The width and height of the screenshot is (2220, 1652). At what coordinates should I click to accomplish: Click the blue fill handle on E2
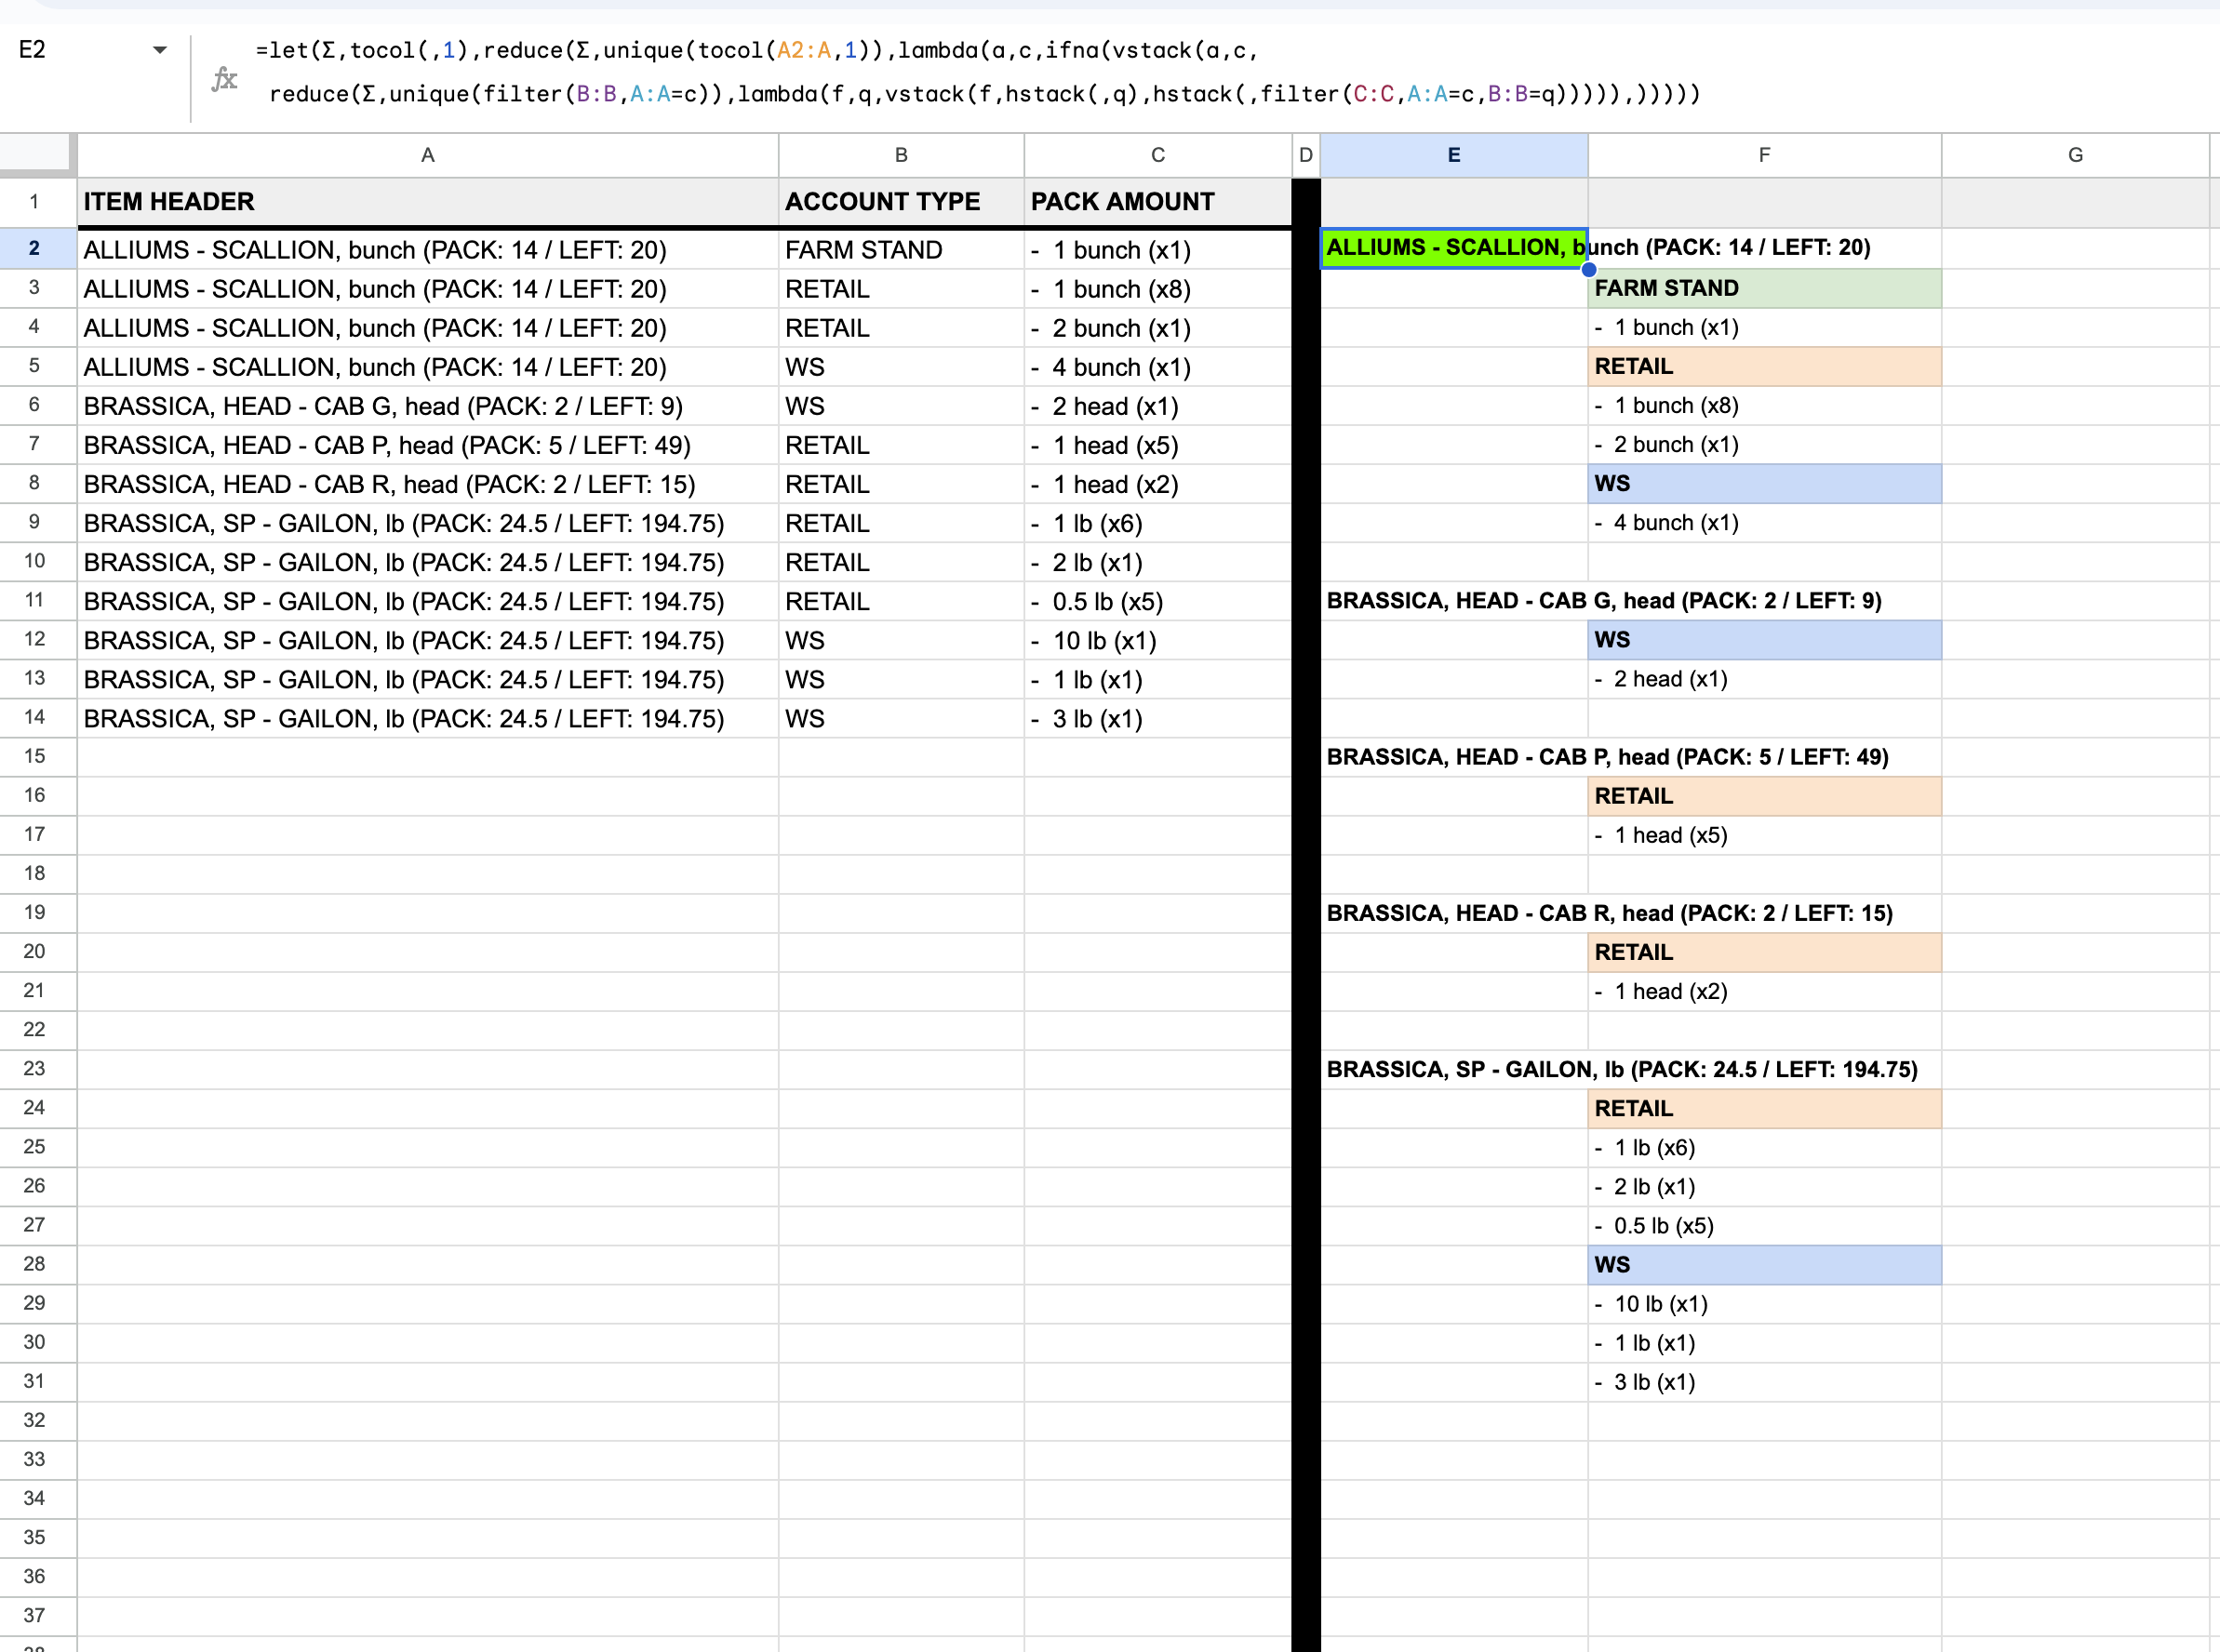coord(1588,269)
